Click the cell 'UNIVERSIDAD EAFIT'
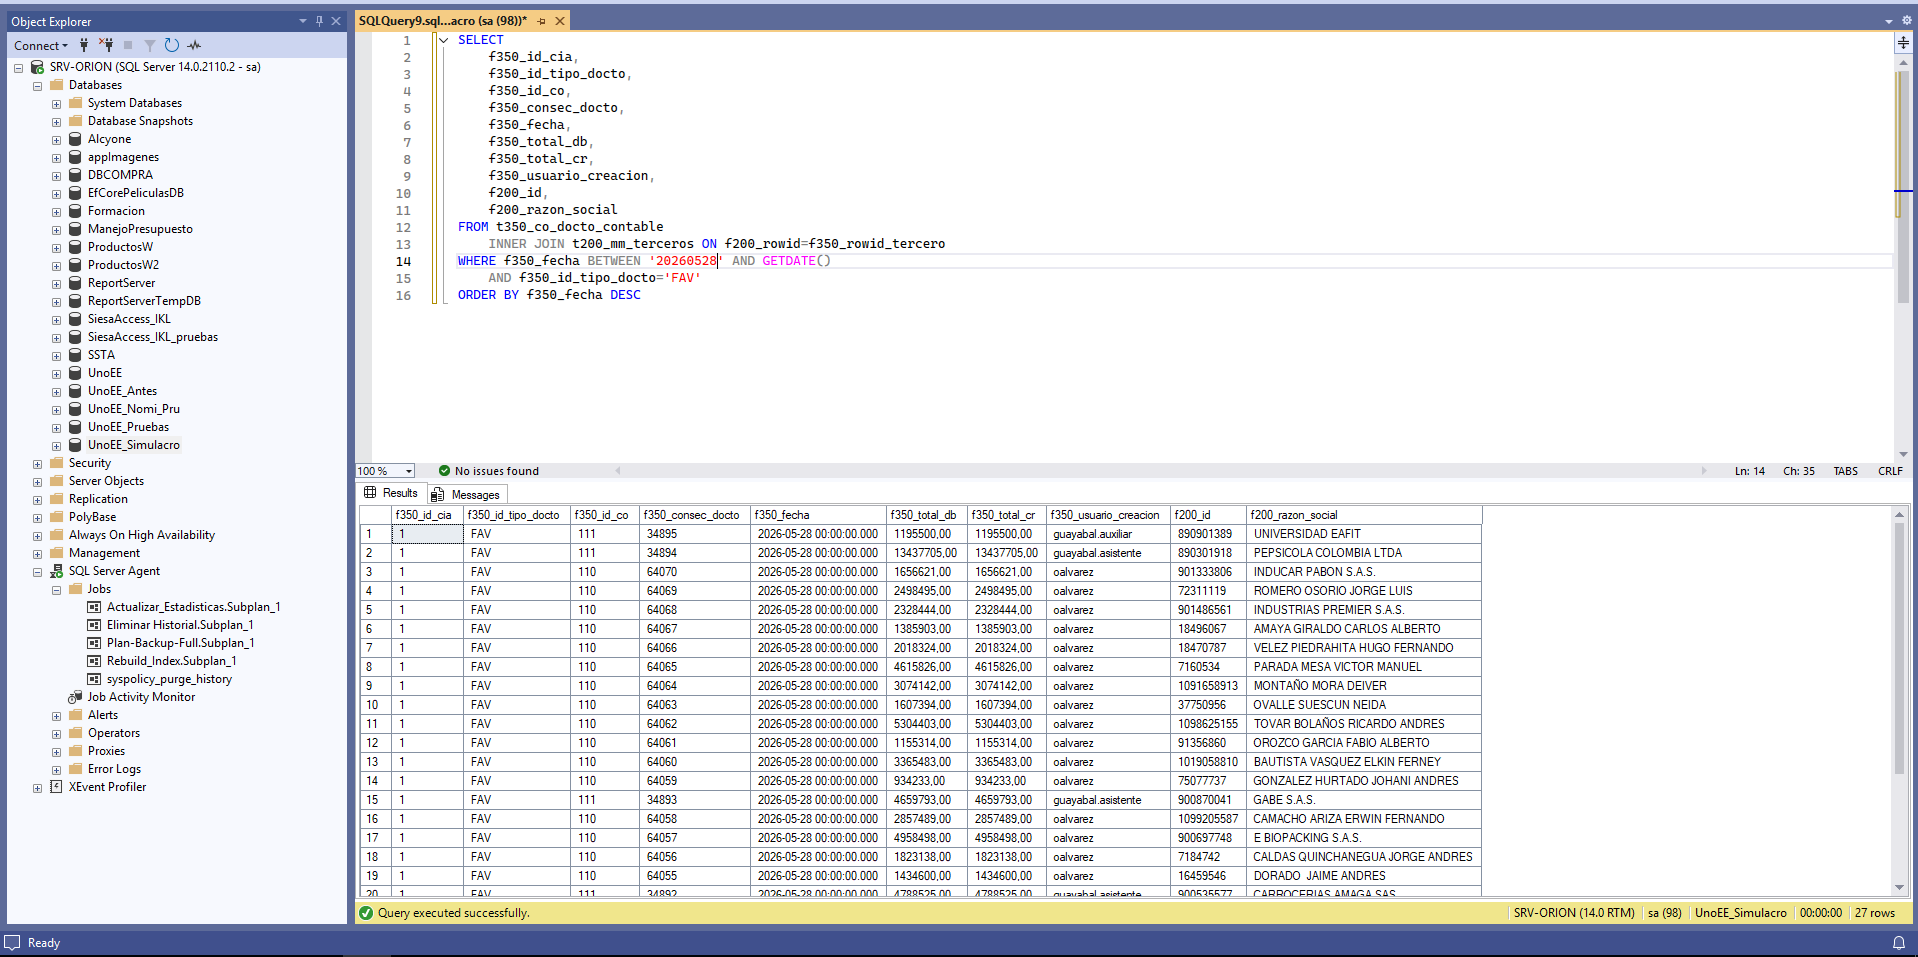1918x957 pixels. click(1364, 534)
